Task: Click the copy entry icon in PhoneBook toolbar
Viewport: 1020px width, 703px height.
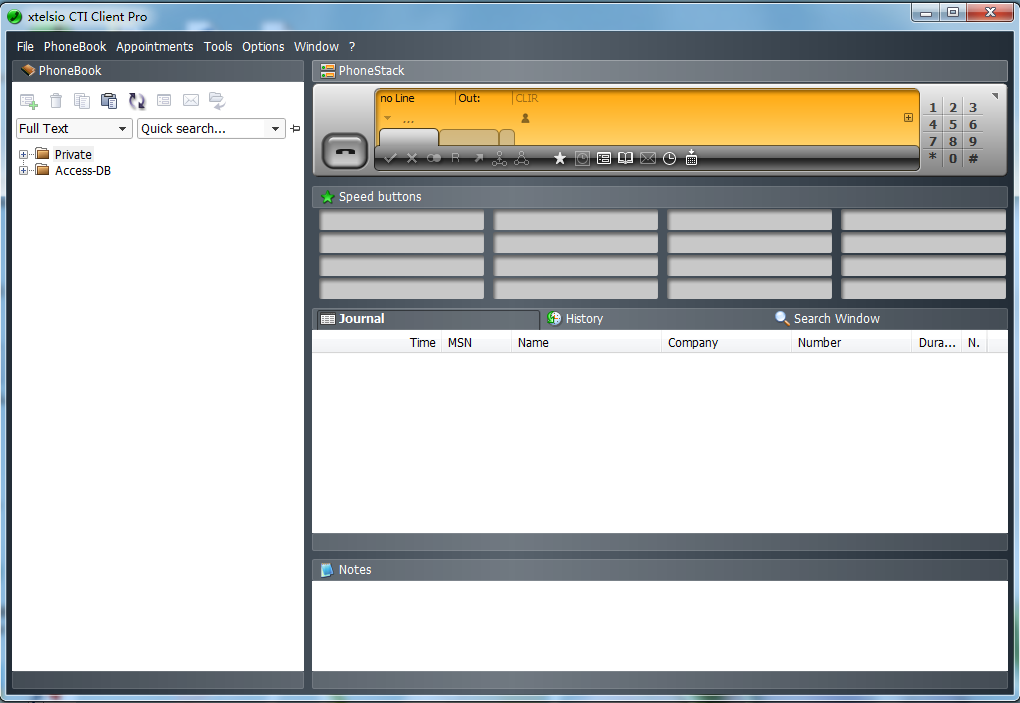Action: point(82,101)
